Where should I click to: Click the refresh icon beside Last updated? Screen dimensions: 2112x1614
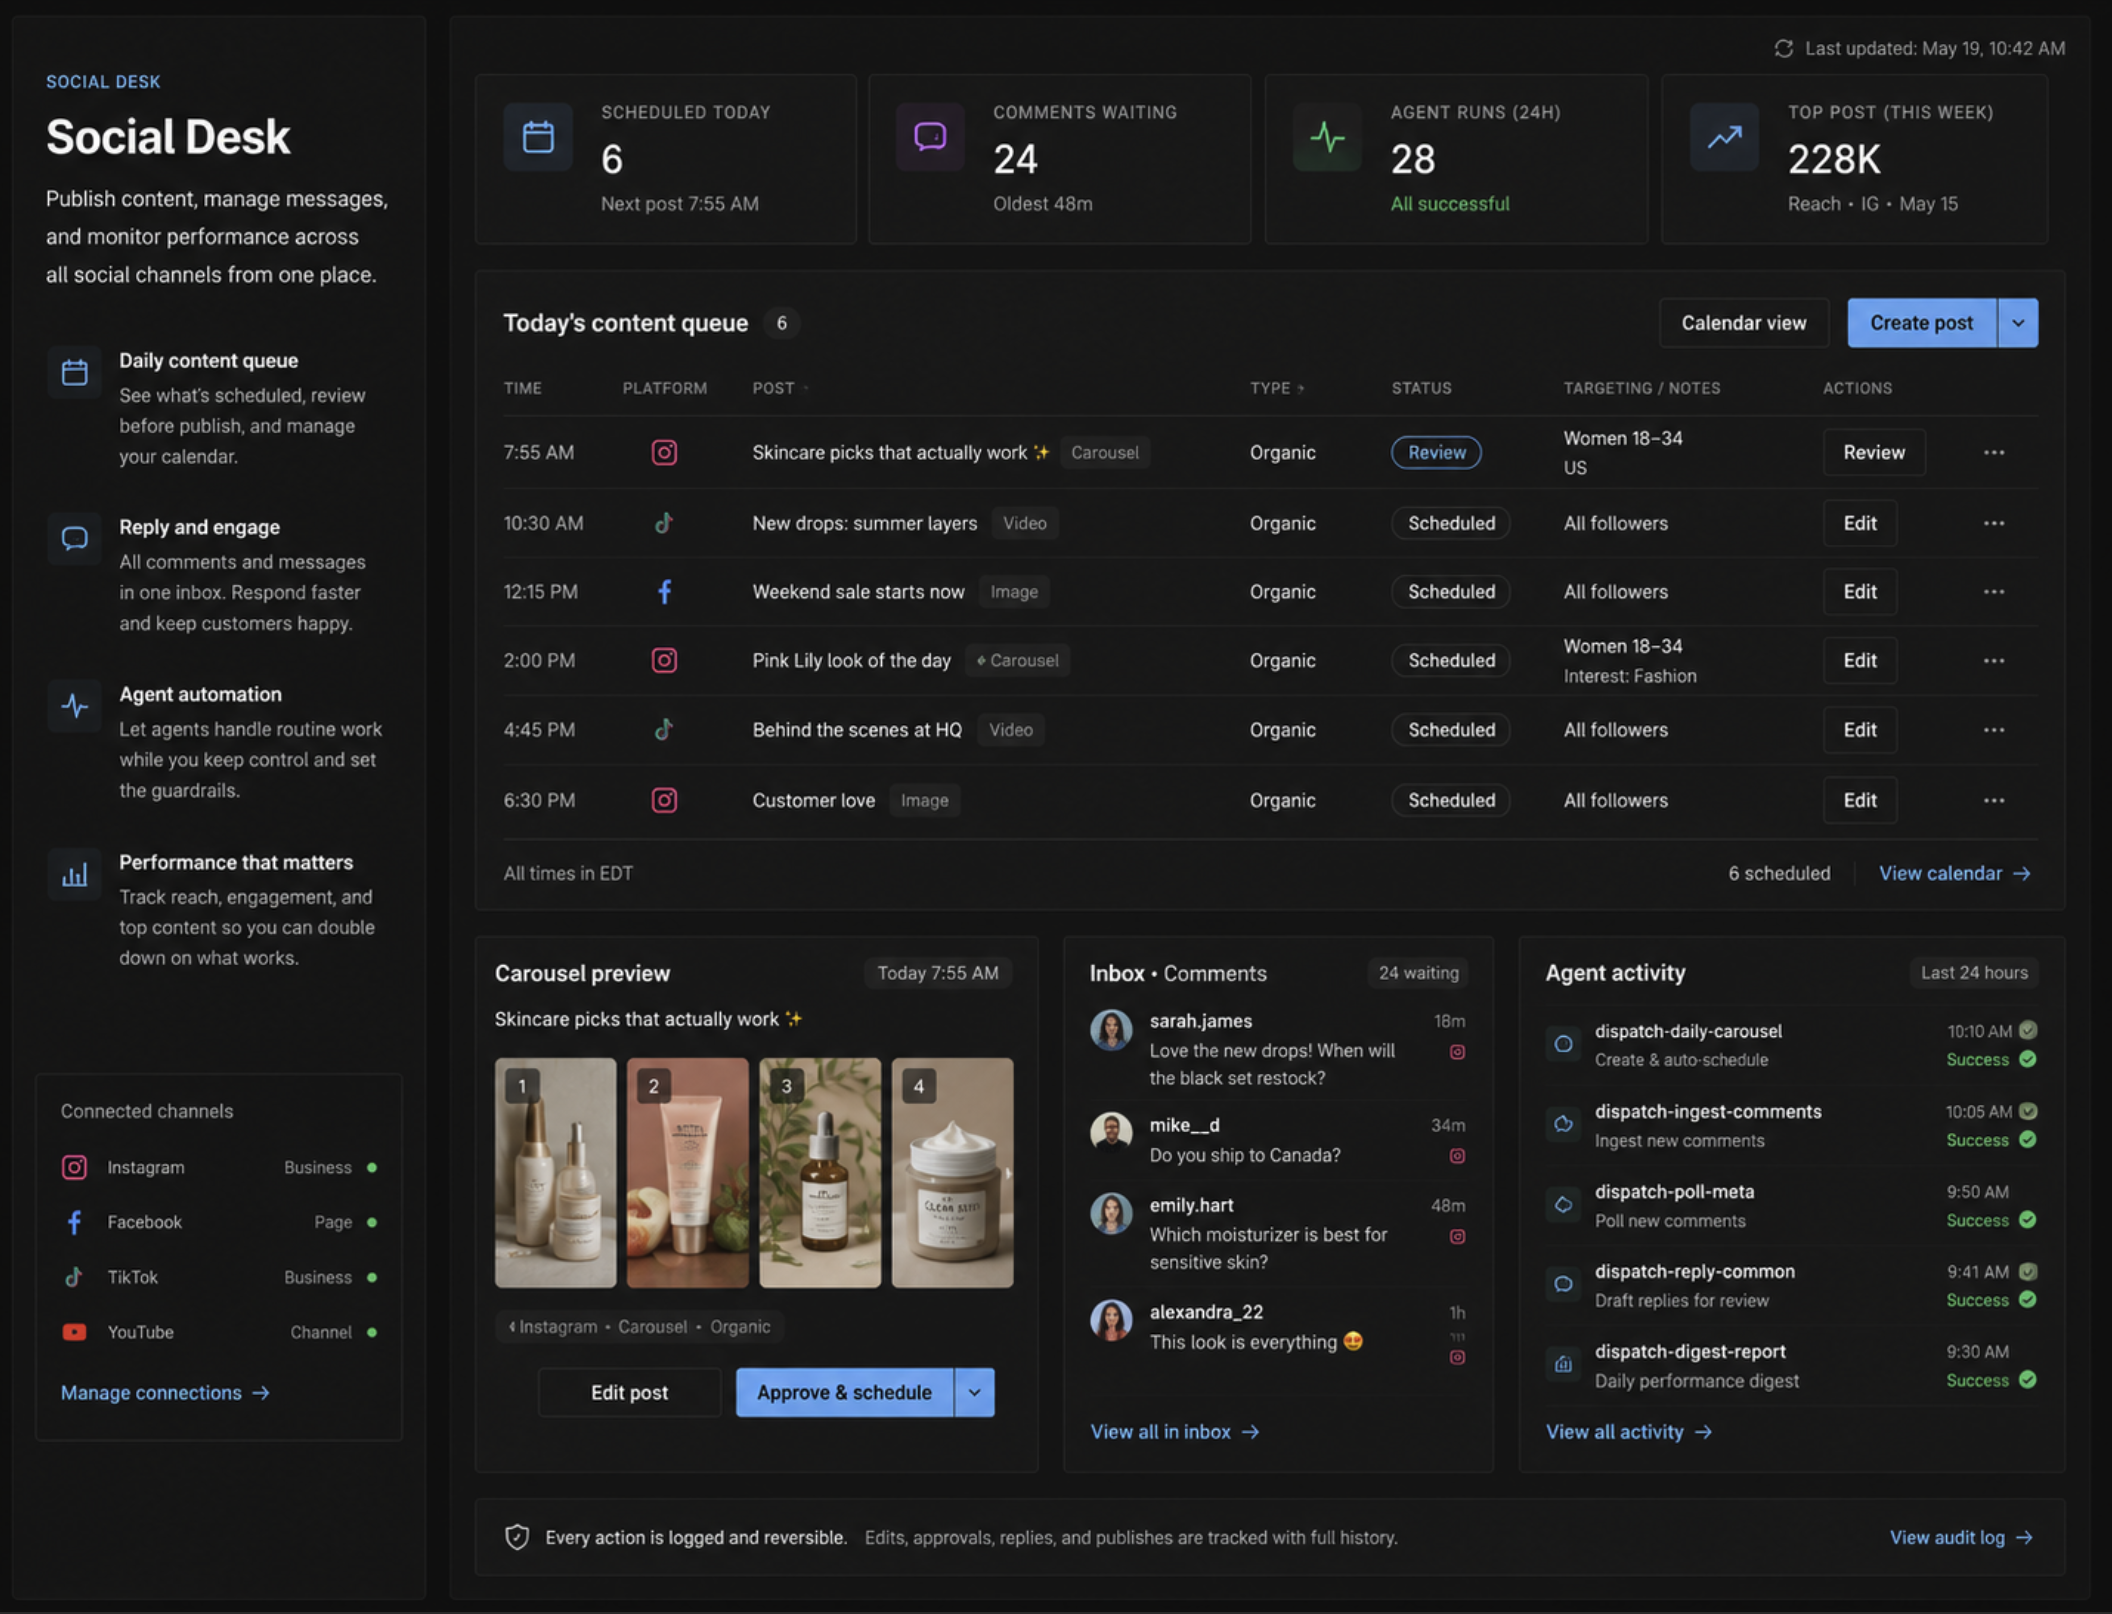(1783, 48)
